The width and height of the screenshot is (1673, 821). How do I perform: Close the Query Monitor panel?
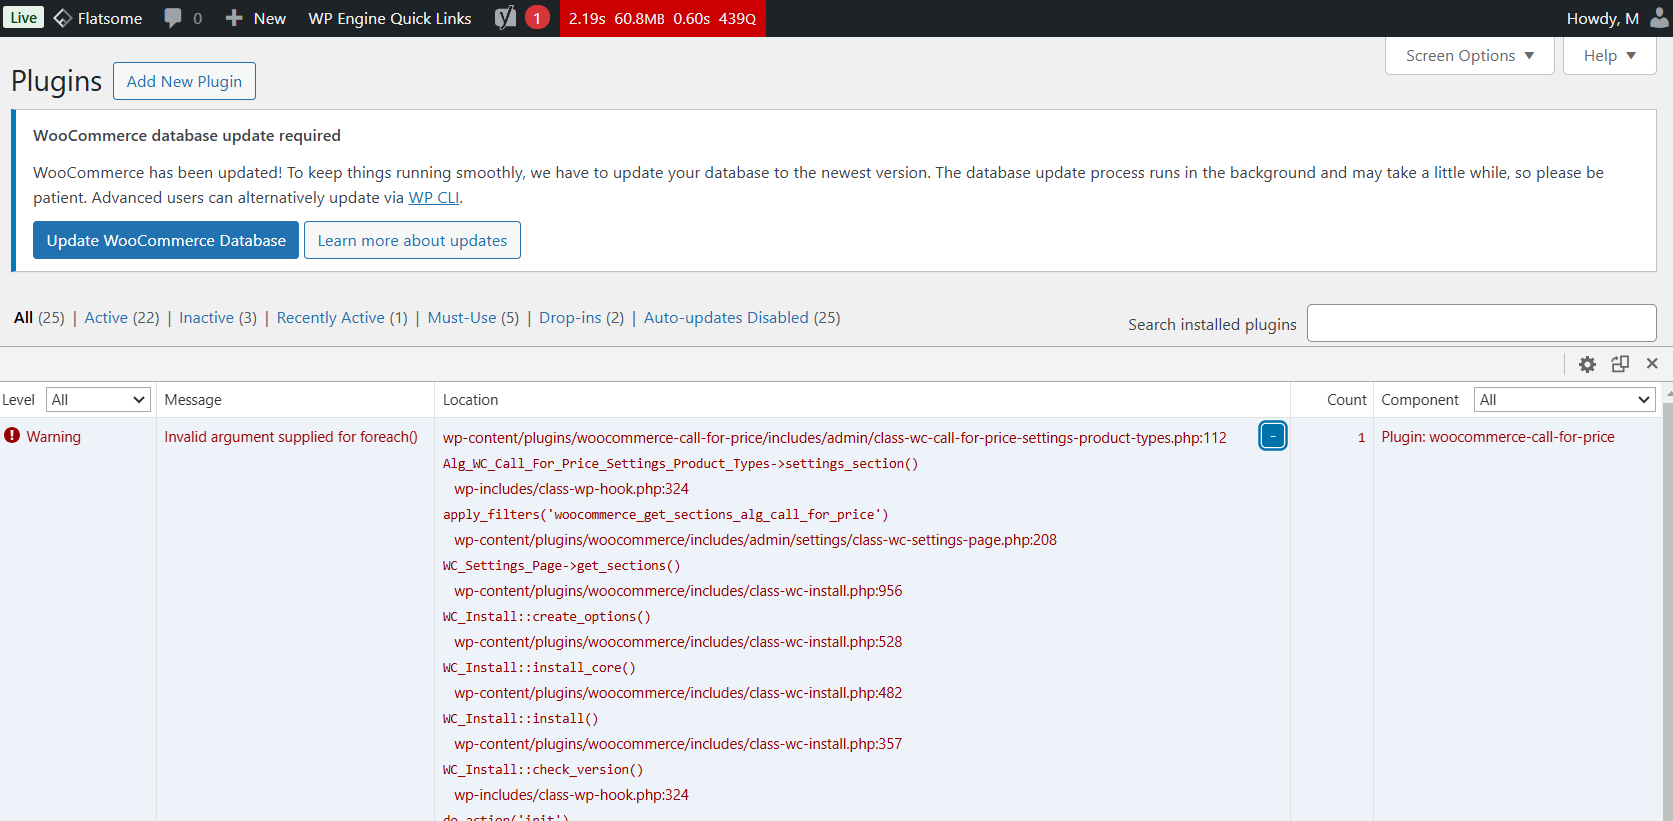(1652, 364)
